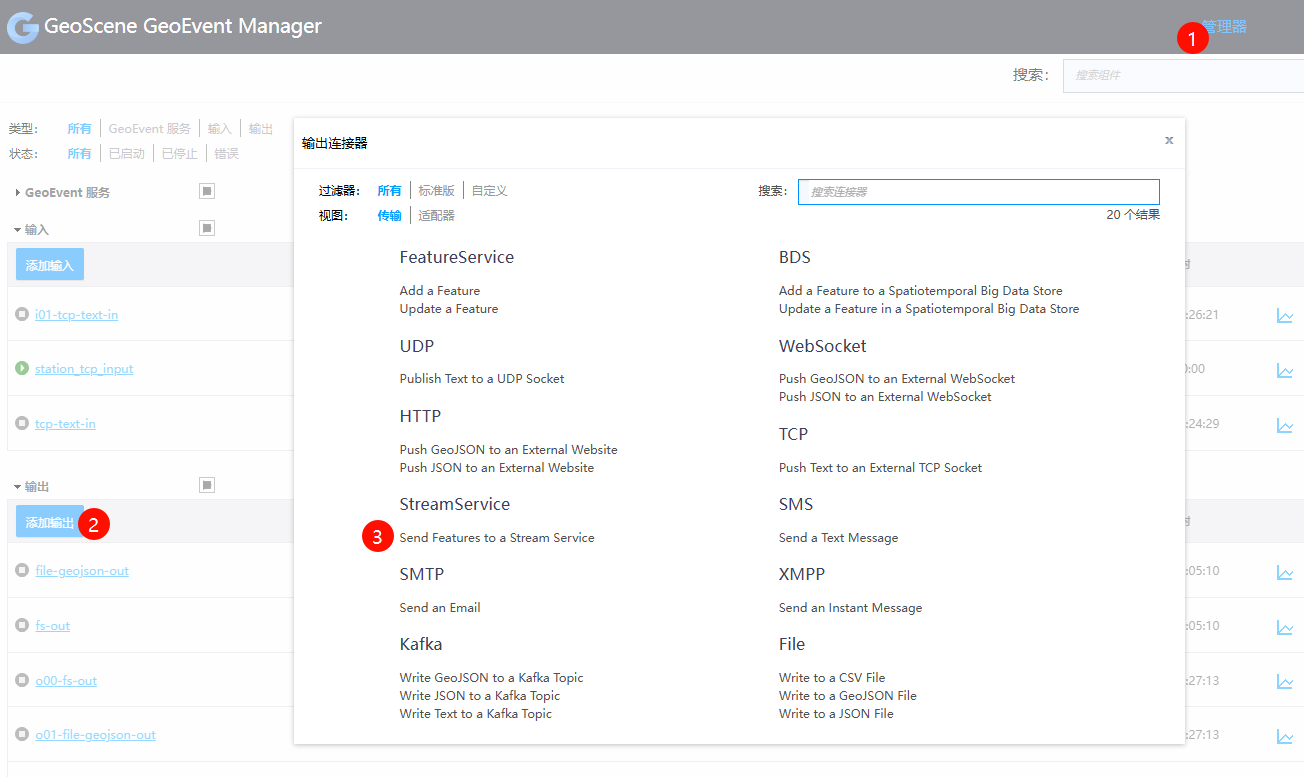This screenshot has height=777, width=1304.
Task: Filter type by 所有
Action: pos(79,129)
